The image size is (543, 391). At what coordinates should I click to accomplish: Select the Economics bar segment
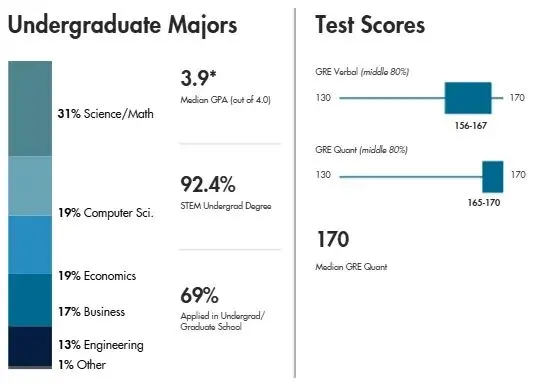30,245
